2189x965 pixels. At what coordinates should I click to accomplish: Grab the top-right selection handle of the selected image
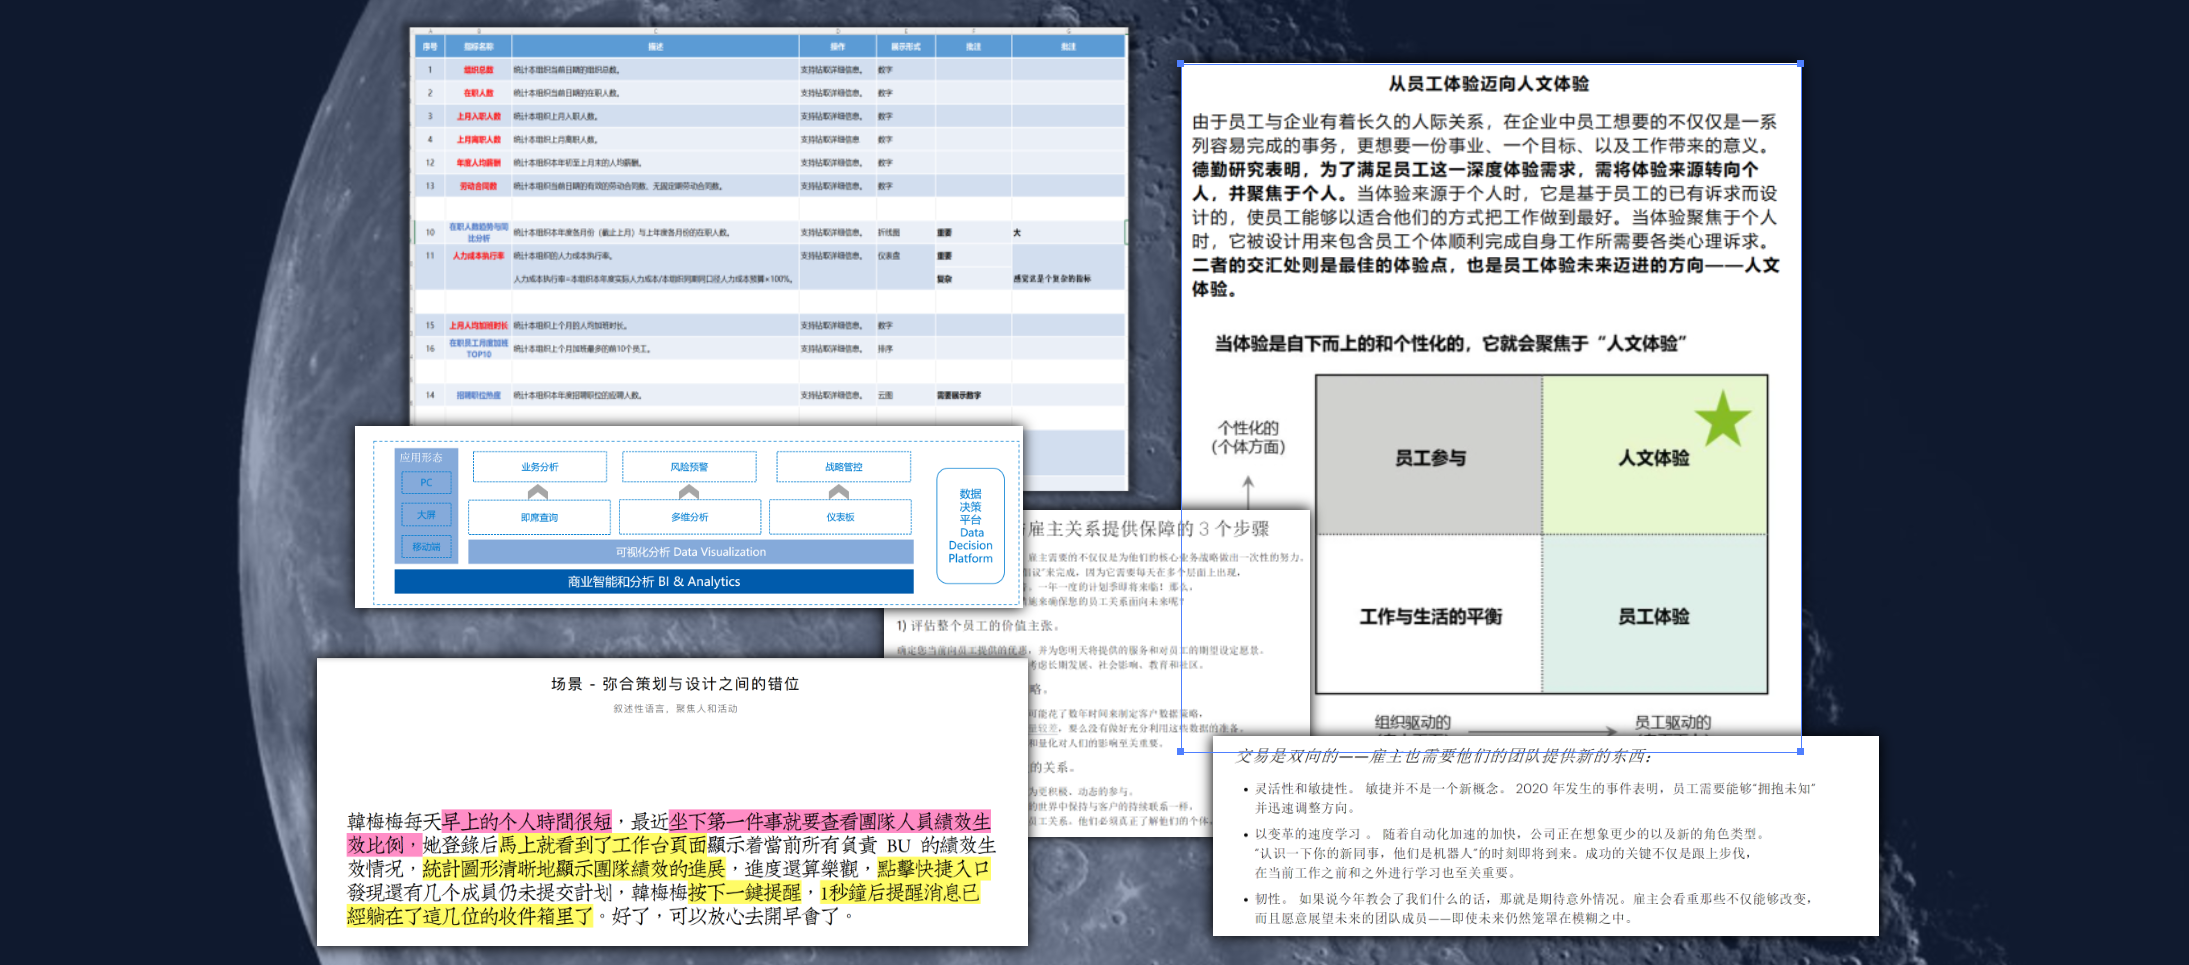coord(1800,64)
